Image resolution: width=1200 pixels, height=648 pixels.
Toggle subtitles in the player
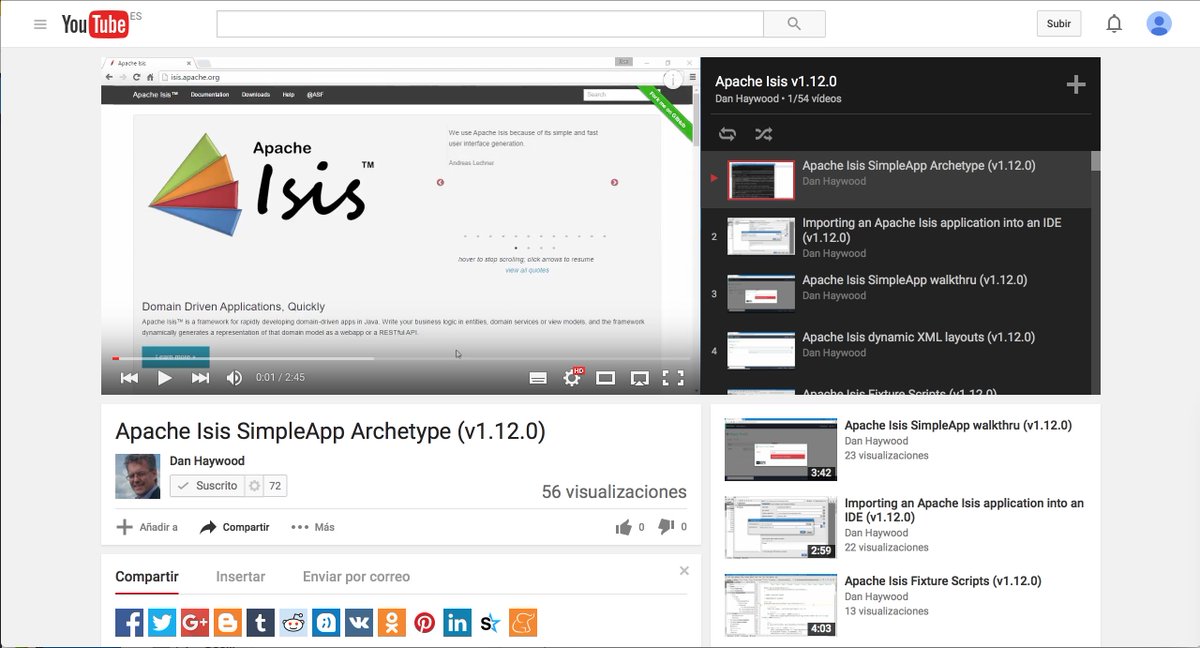coord(538,377)
